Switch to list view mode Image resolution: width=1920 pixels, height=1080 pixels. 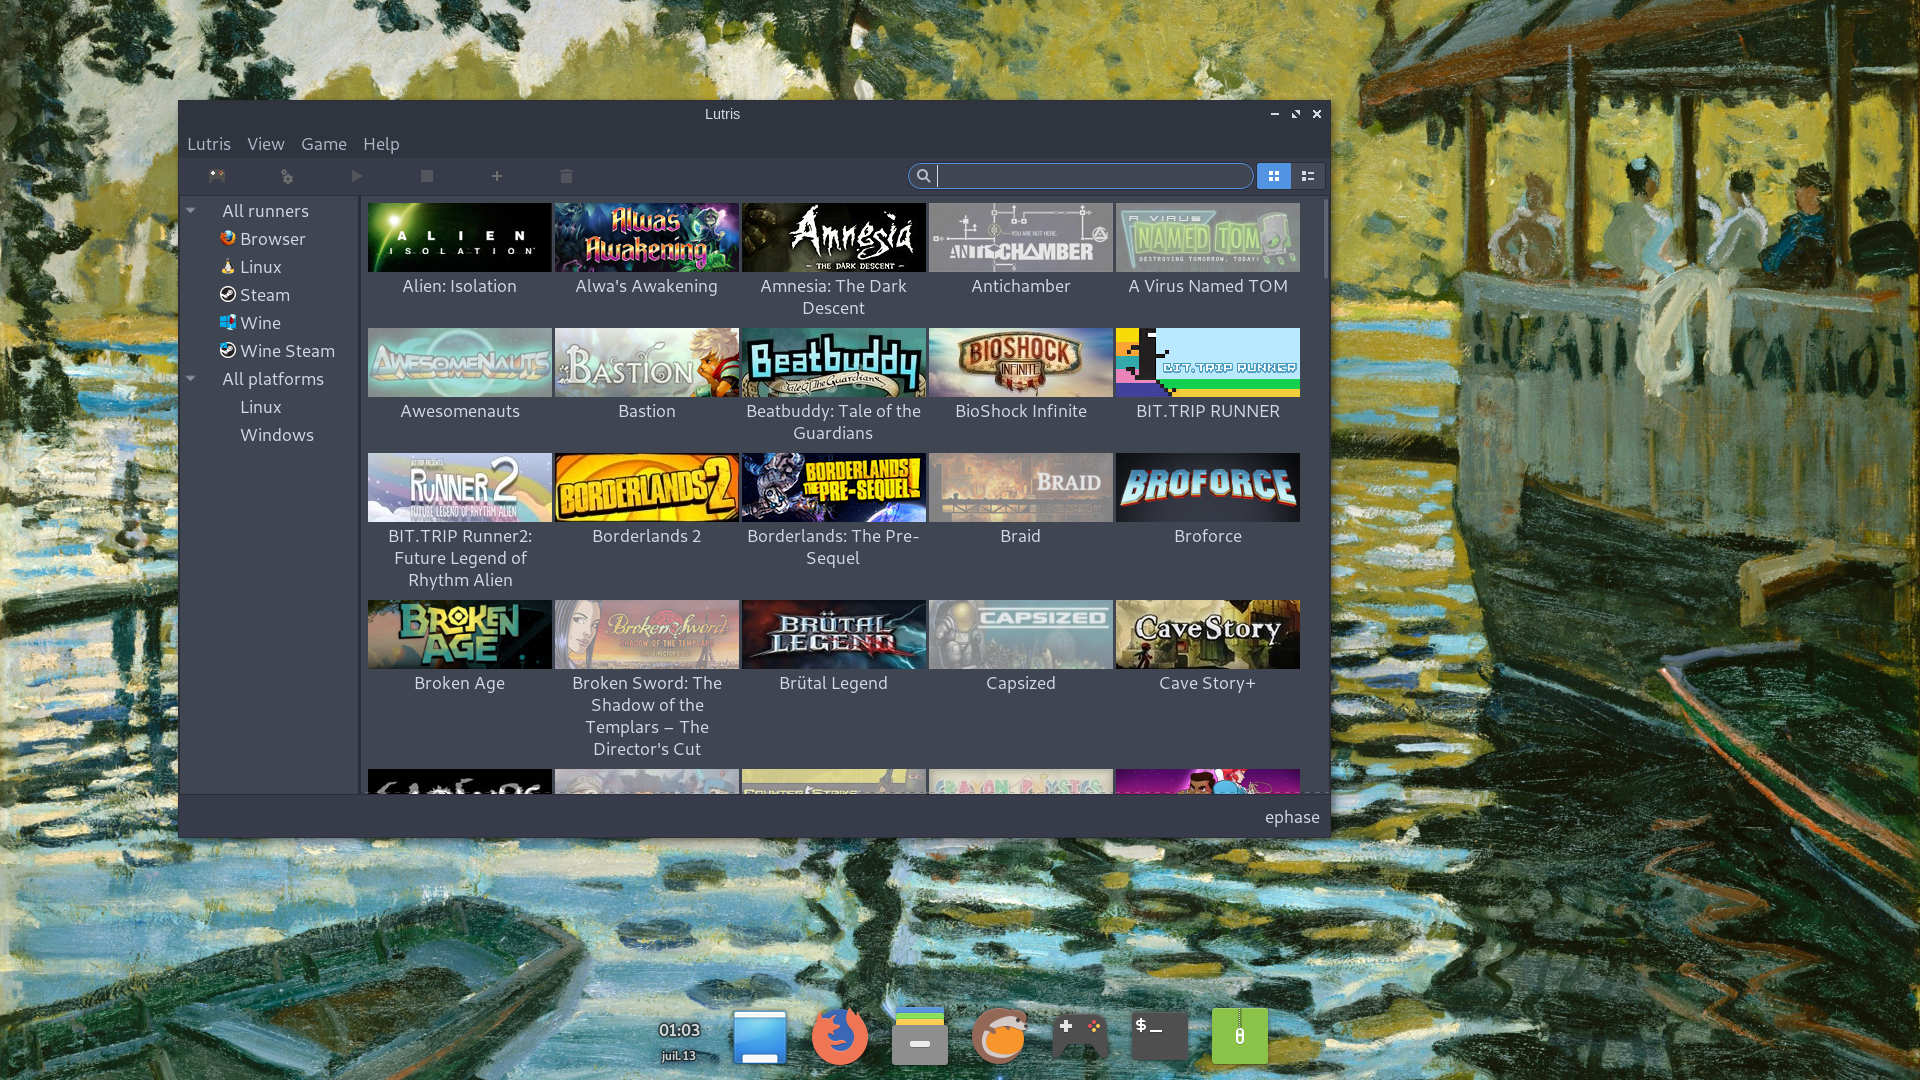tap(1307, 176)
